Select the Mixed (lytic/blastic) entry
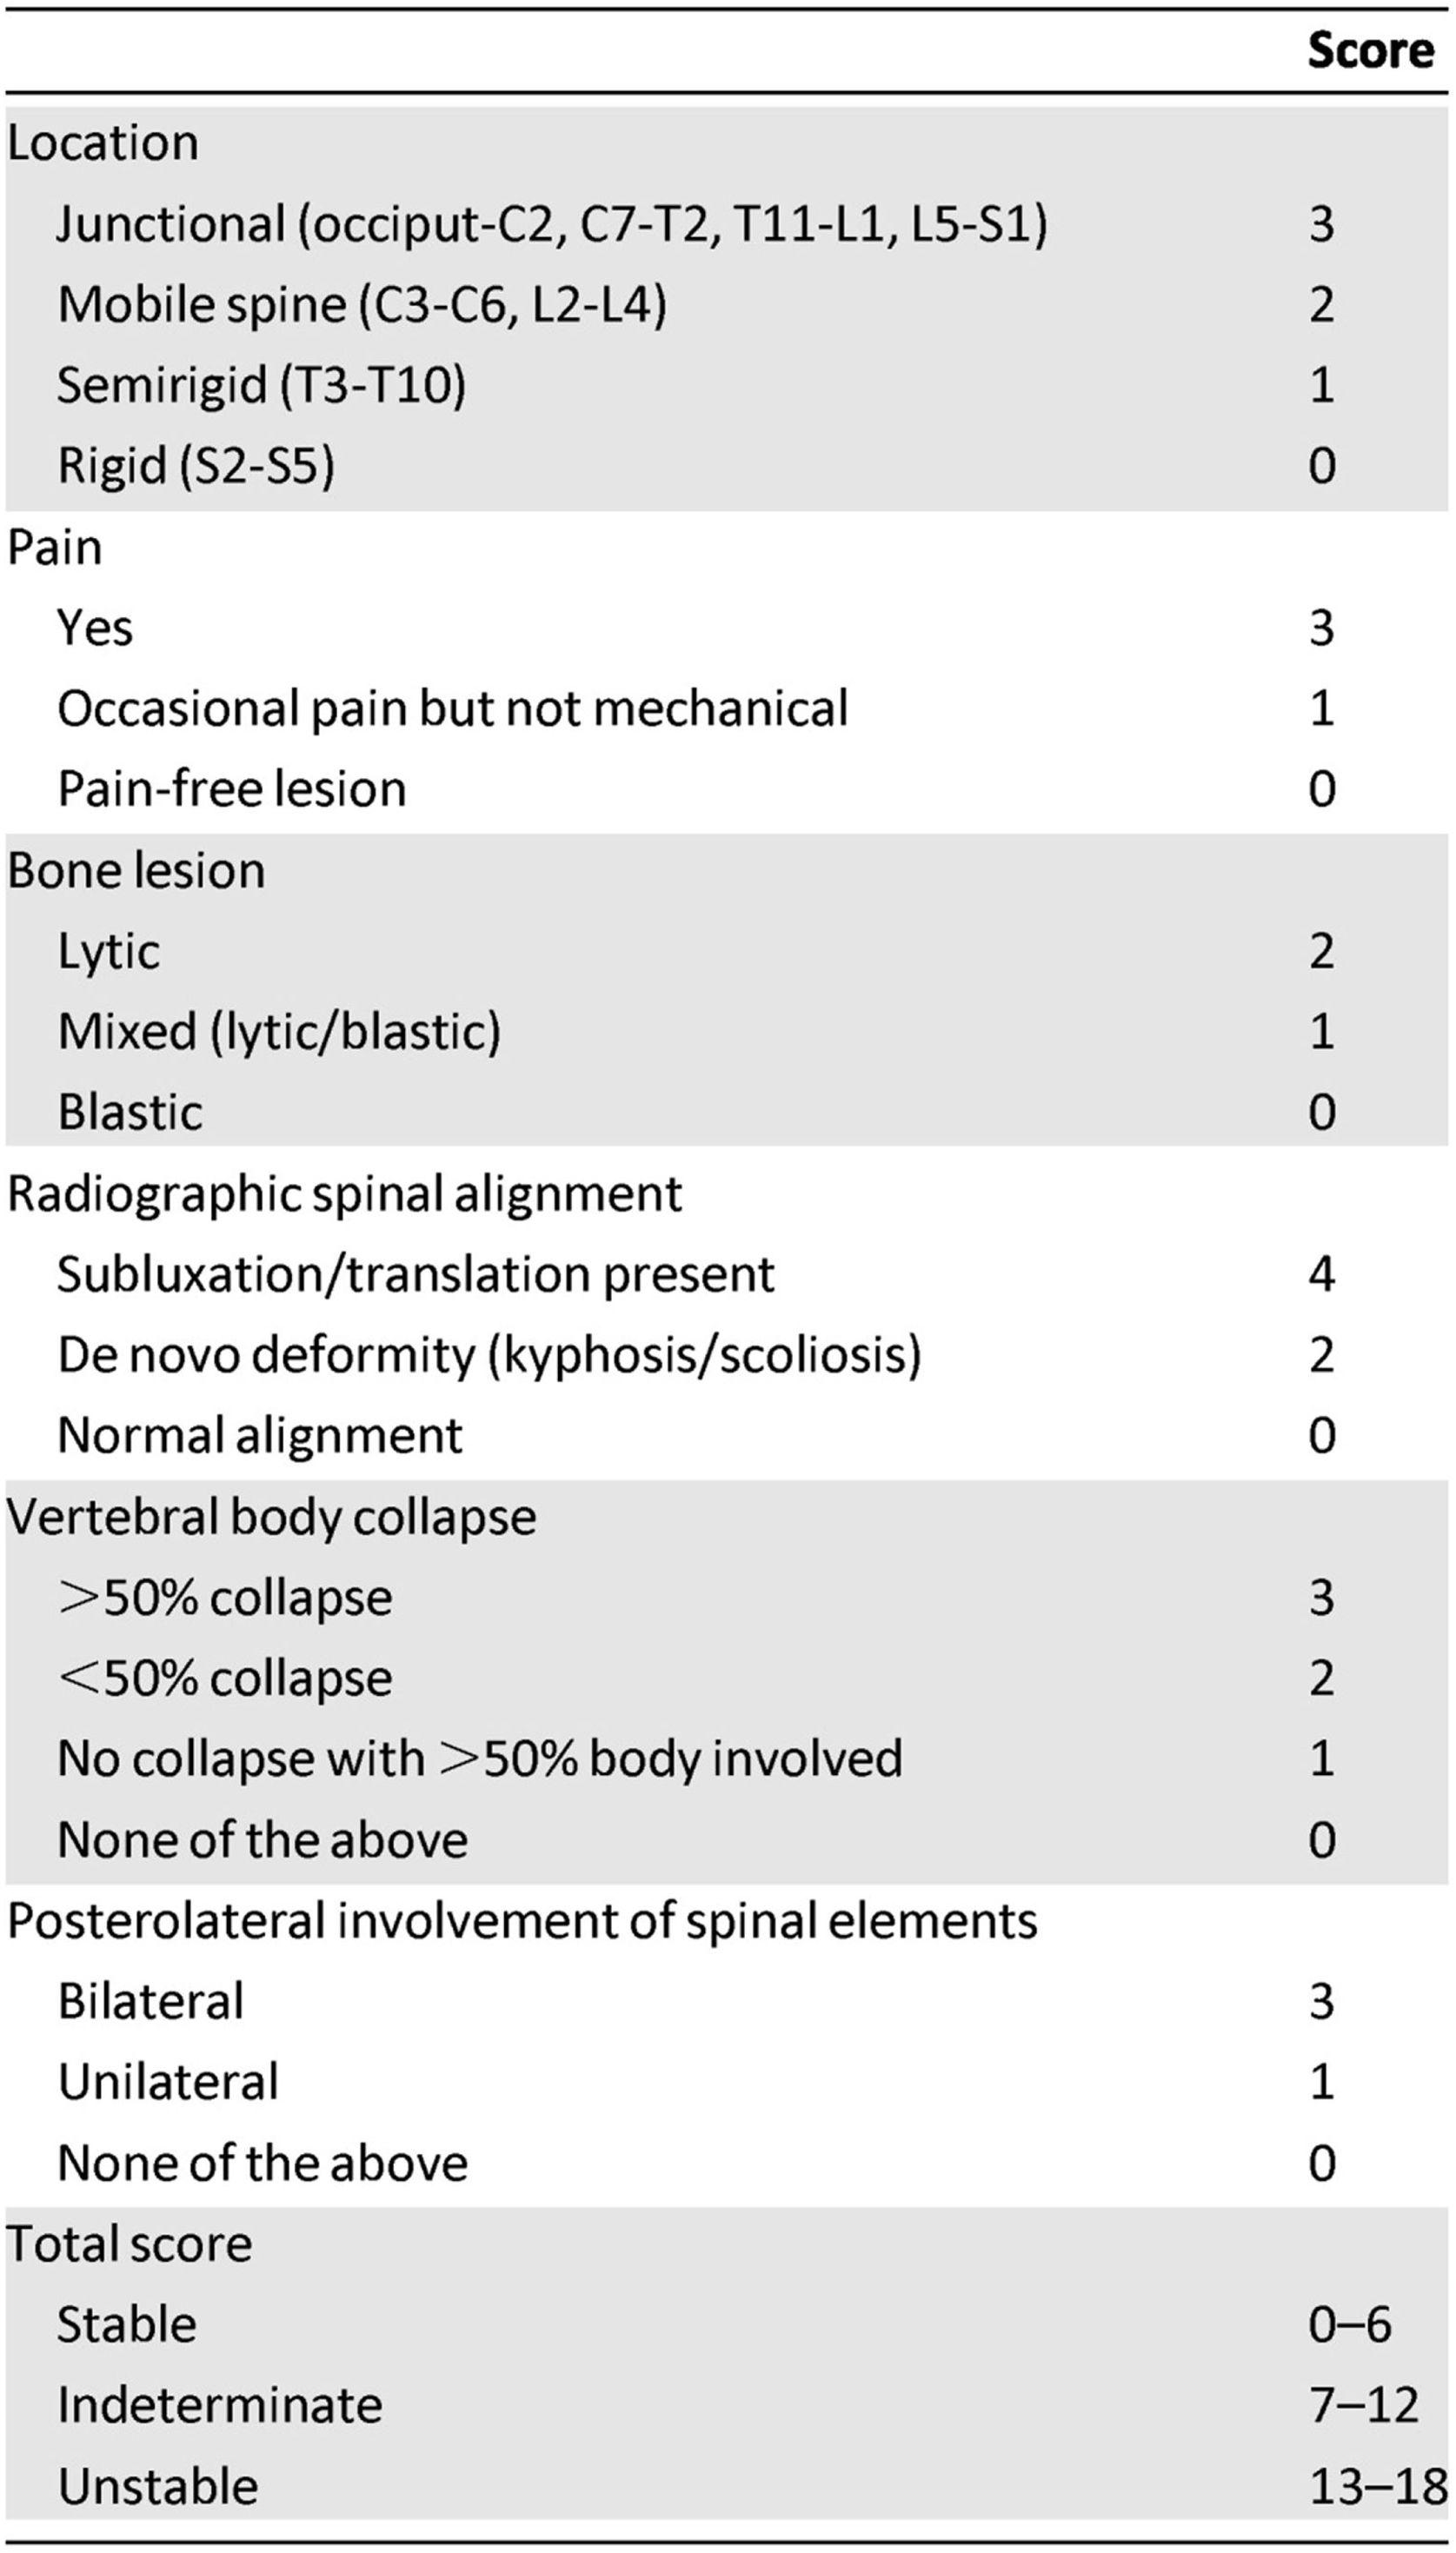This screenshot has height=2553, width=1456. [279, 1032]
